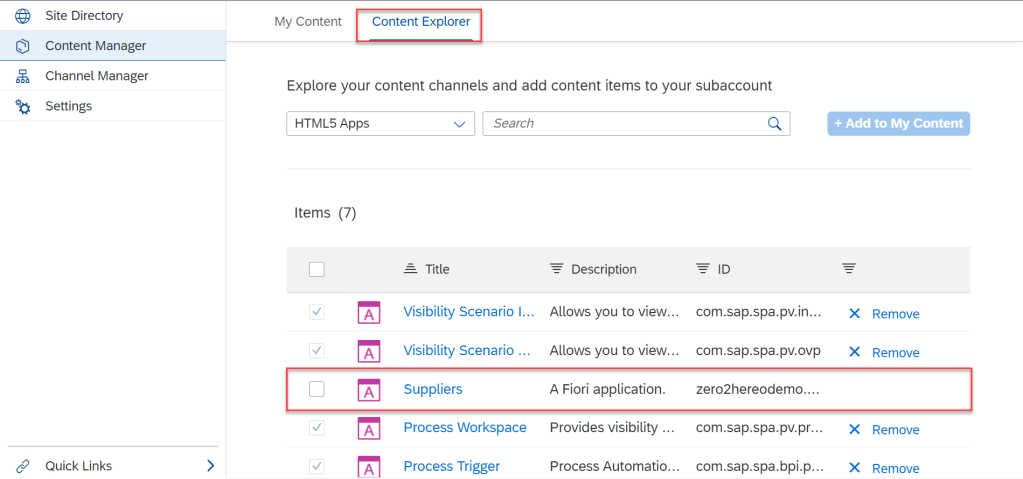This screenshot has height=479, width=1023.
Task: Click the Quick Links chain icon
Action: [x=23, y=466]
